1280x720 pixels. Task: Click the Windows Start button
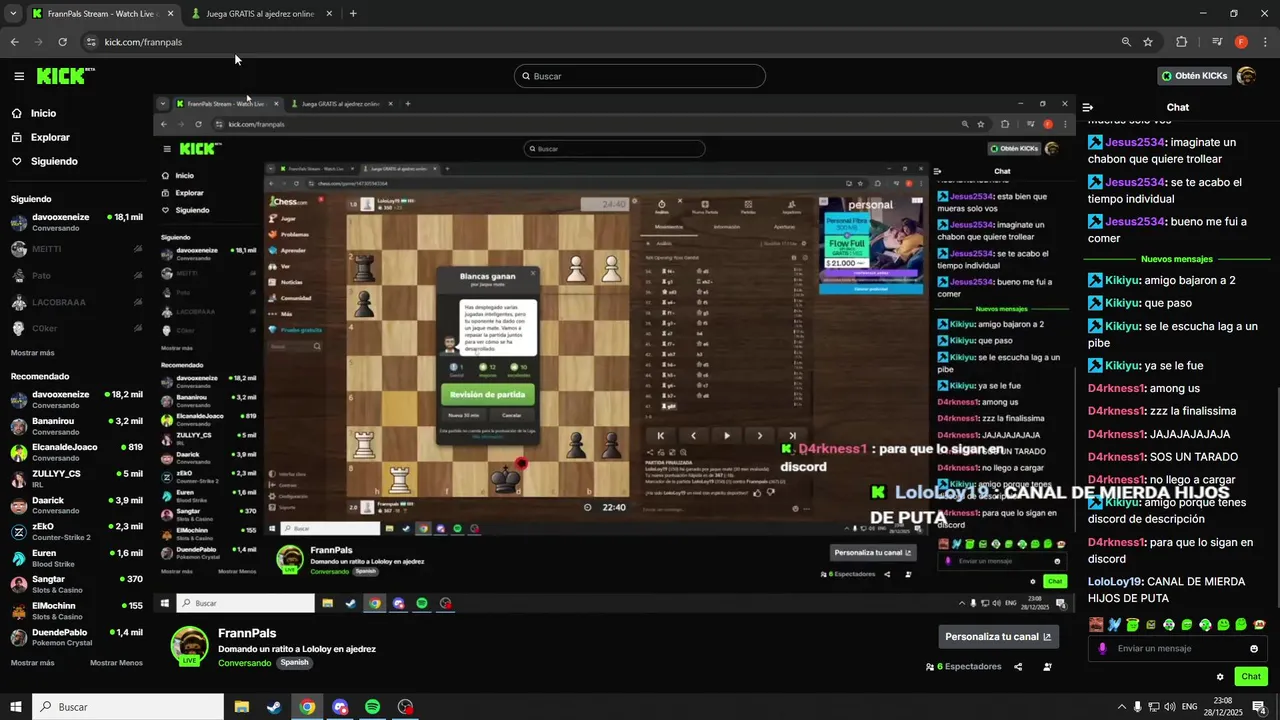point(15,707)
